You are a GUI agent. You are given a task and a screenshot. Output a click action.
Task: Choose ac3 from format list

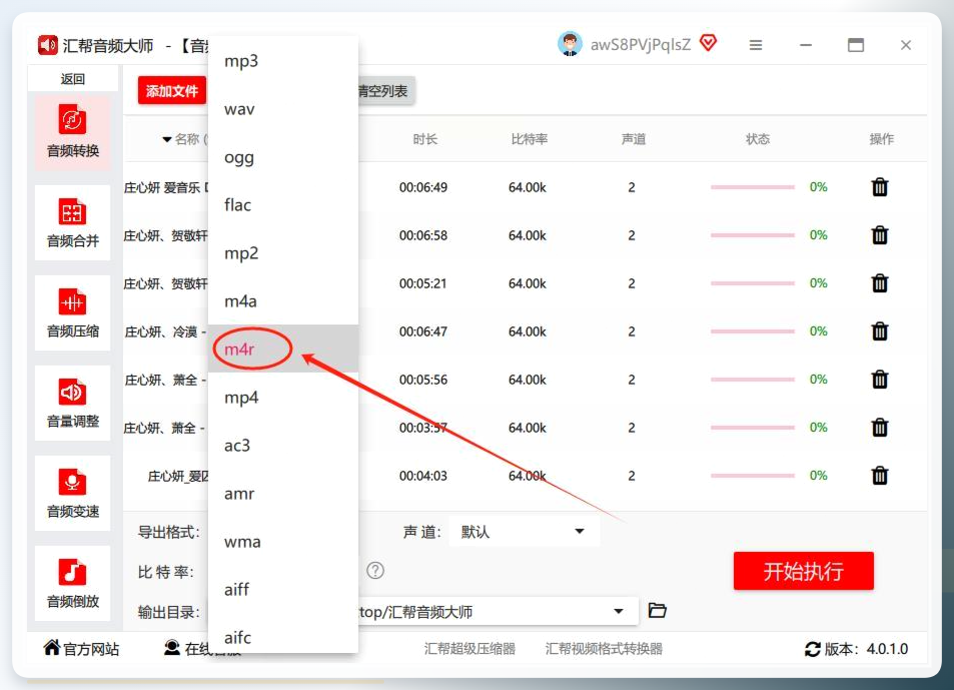click(x=283, y=445)
